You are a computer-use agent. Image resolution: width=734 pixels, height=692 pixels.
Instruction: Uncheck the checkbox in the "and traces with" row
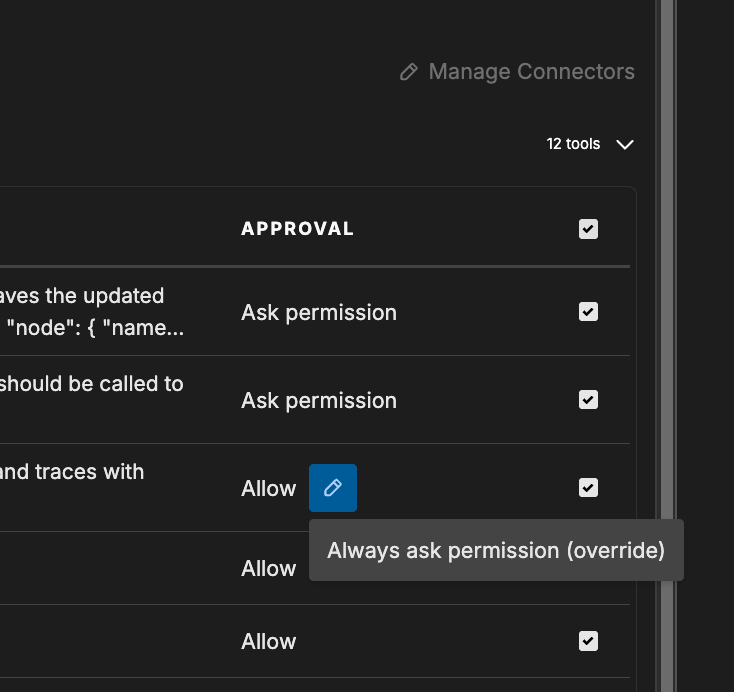(588, 488)
